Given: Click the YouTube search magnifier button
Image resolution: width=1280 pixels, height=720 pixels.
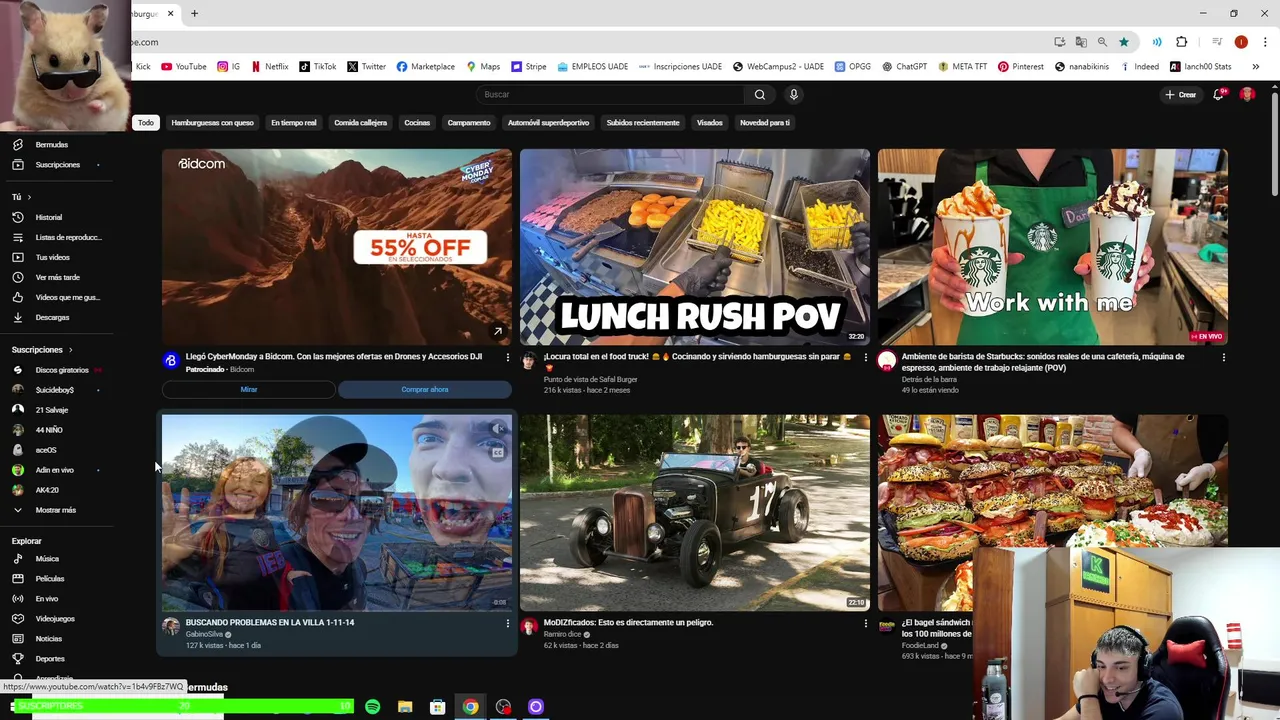Looking at the screenshot, I should 760,95.
